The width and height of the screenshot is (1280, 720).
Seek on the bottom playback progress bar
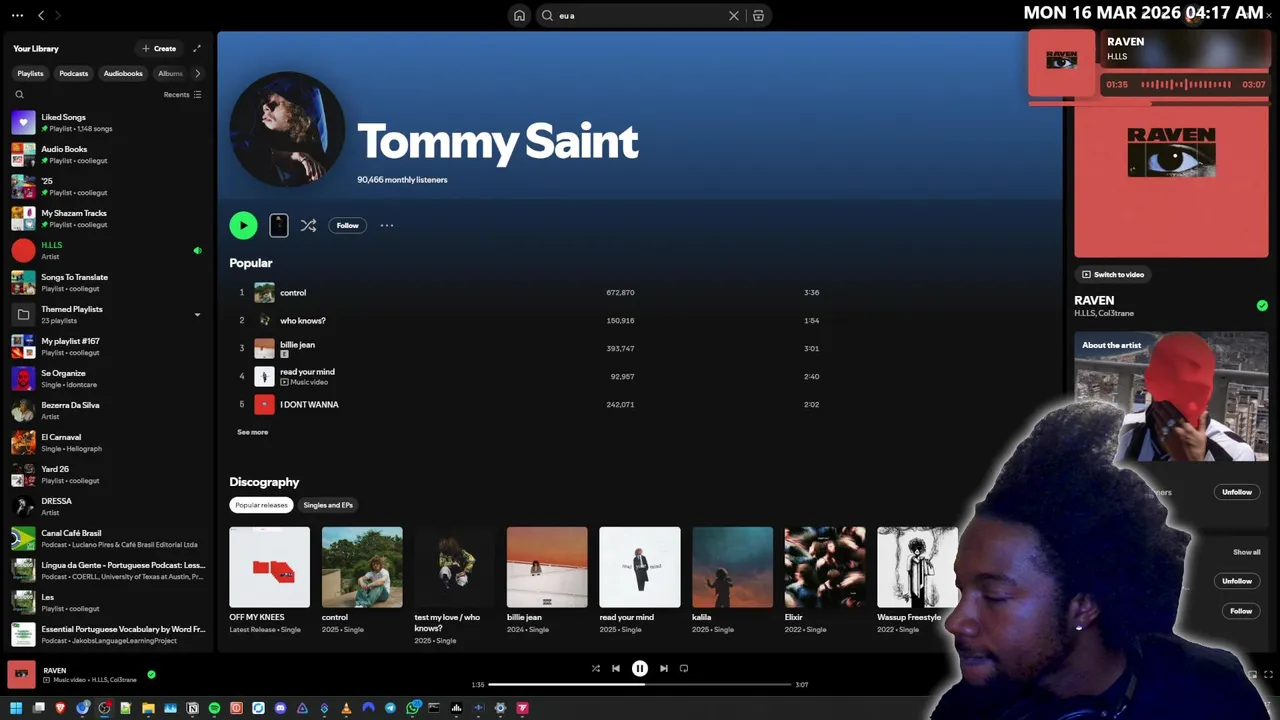(640, 685)
